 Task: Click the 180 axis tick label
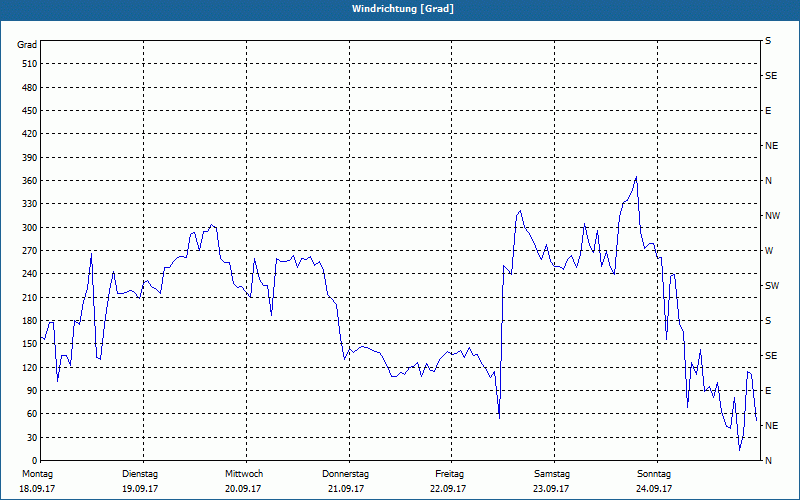pyautogui.click(x=30, y=320)
